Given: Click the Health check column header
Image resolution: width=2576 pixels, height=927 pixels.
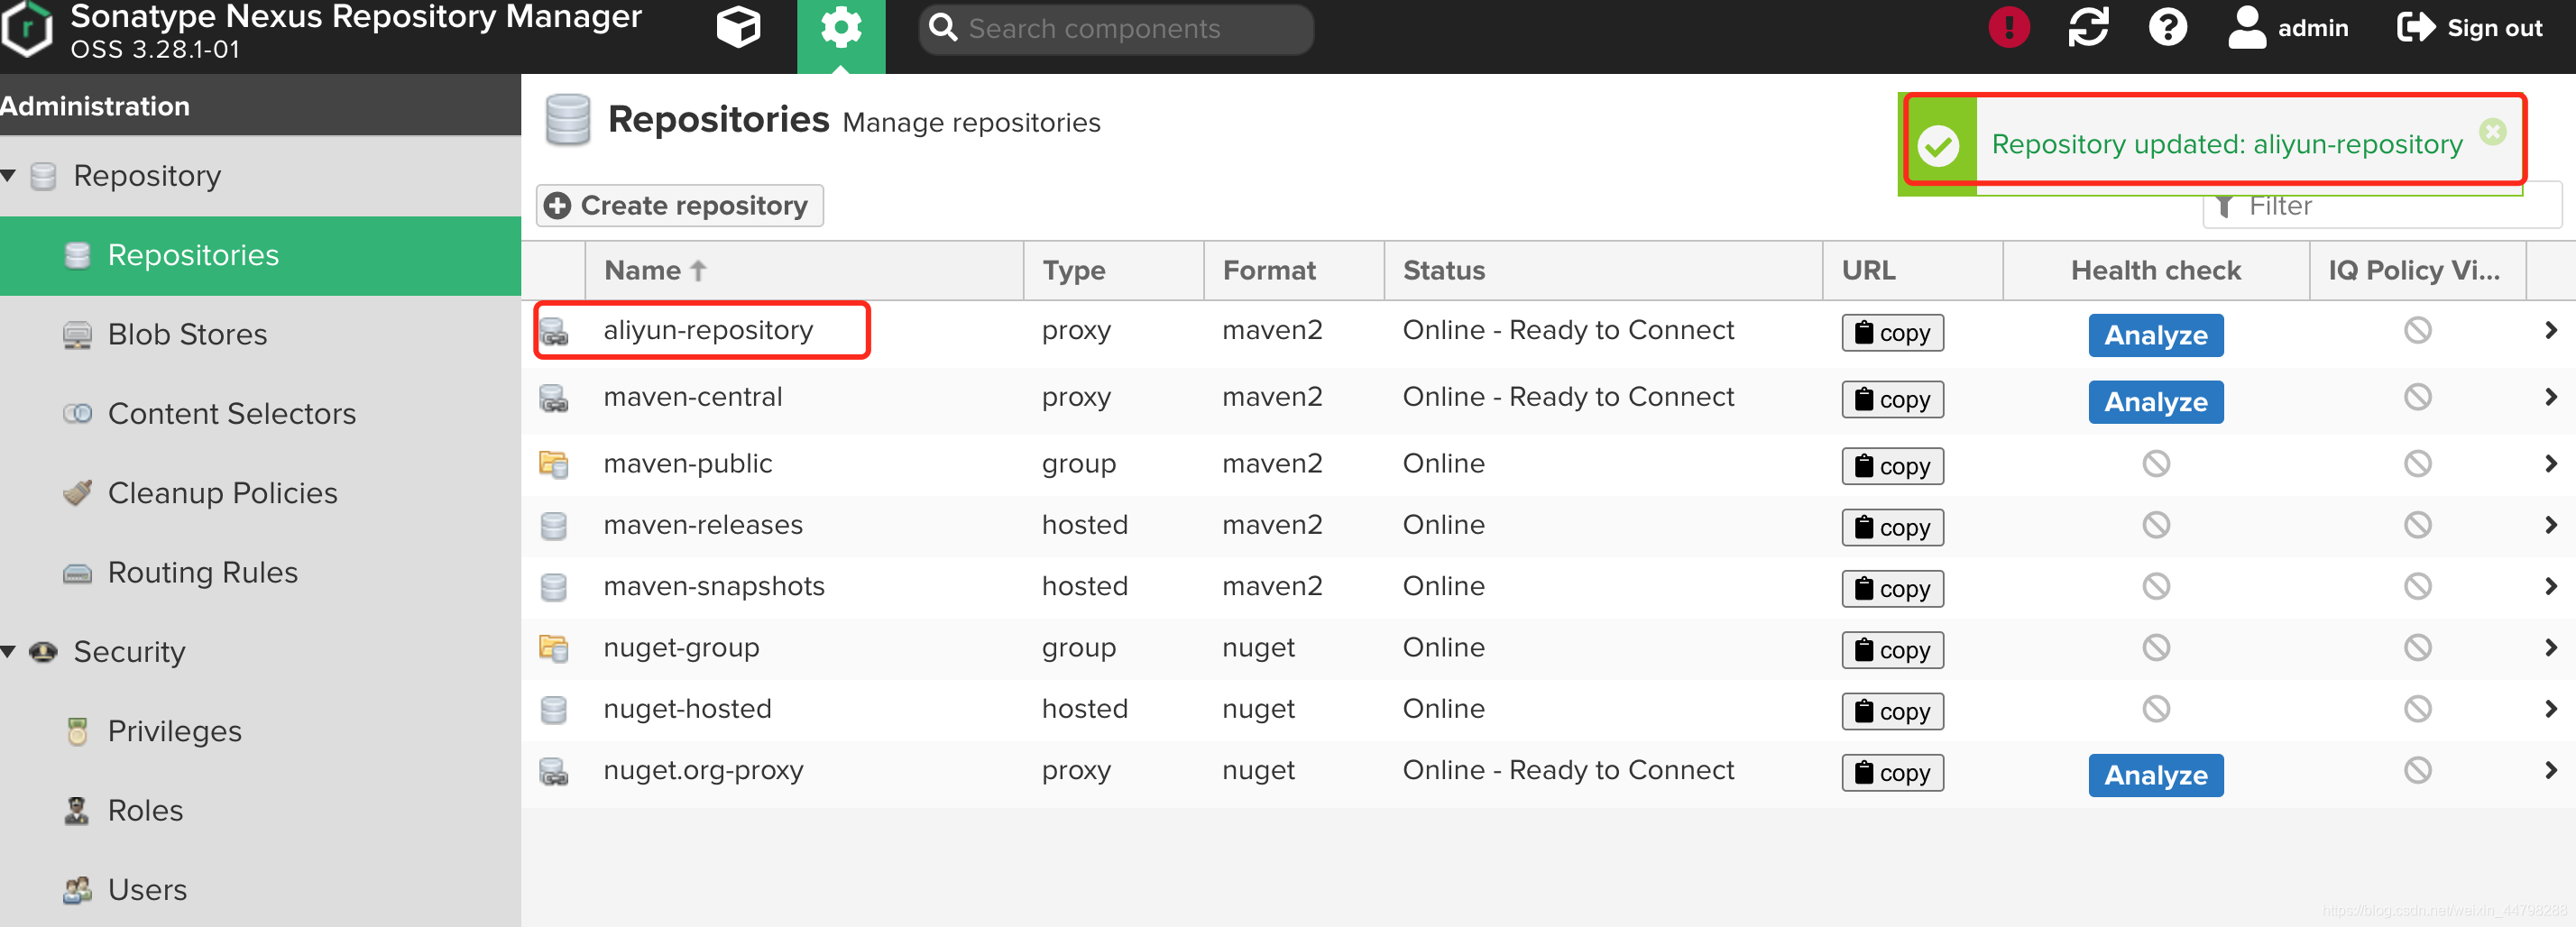Looking at the screenshot, I should [x=2155, y=271].
